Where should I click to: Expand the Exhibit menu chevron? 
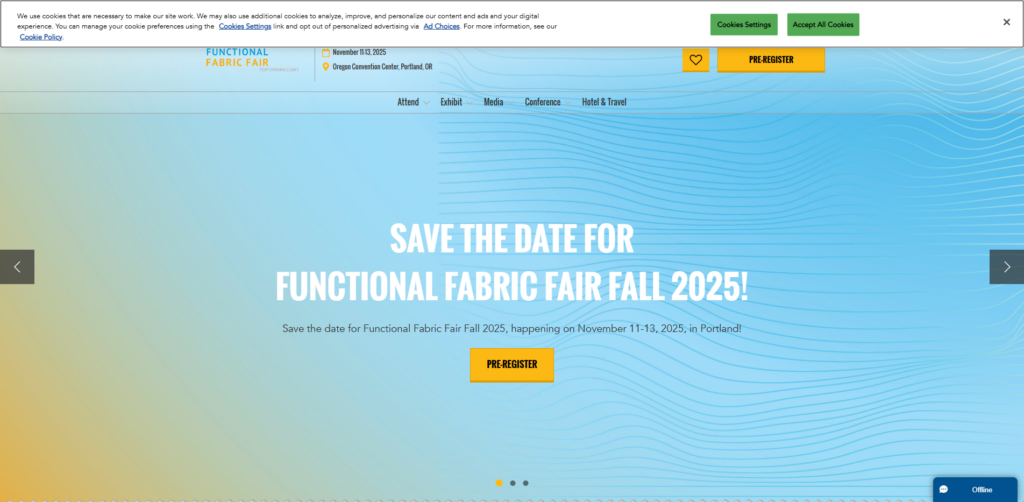[470, 102]
